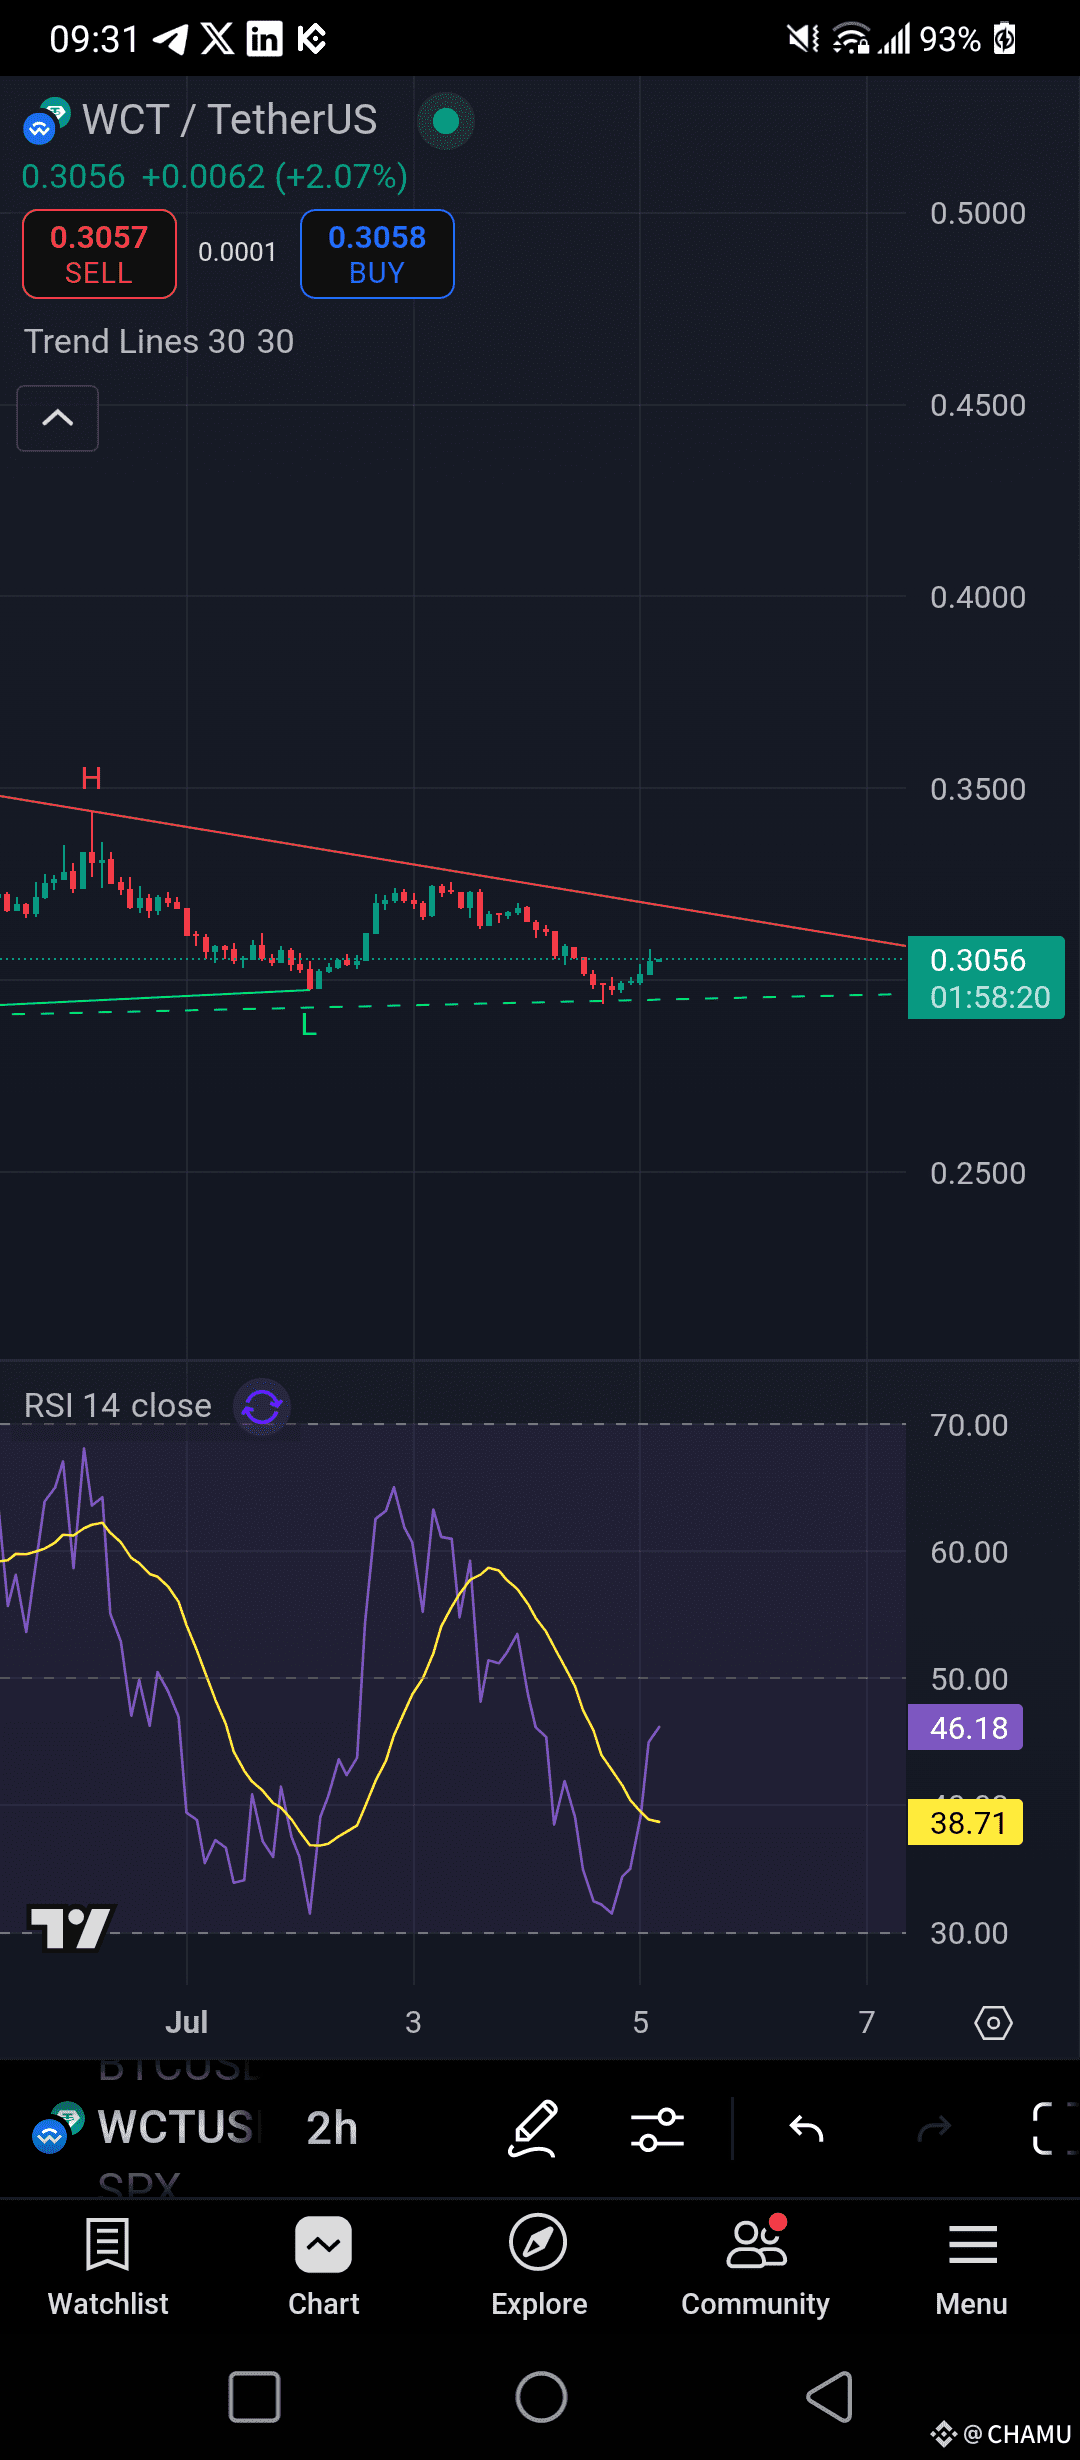Open Trend Lines 30 30 indicator label

coord(159,342)
